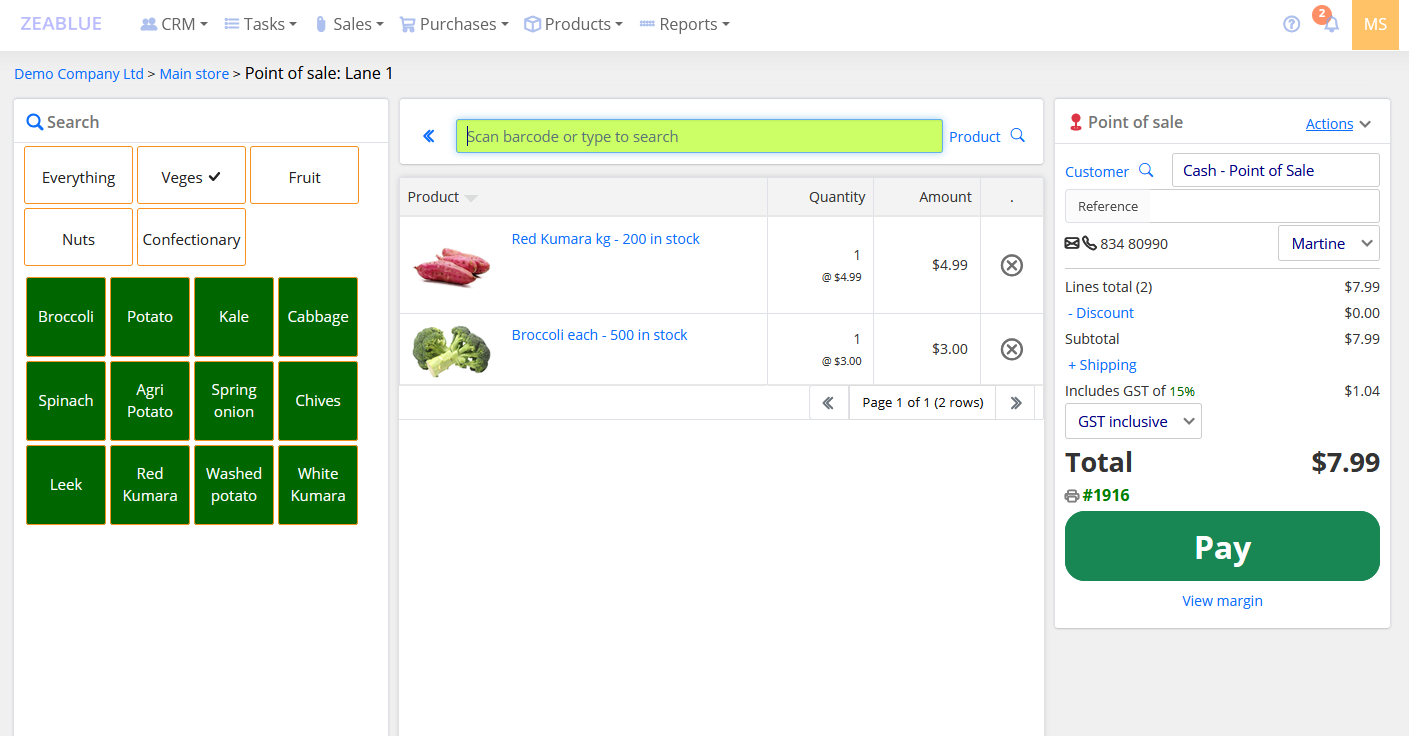Open the notifications bell icon

click(1331, 25)
